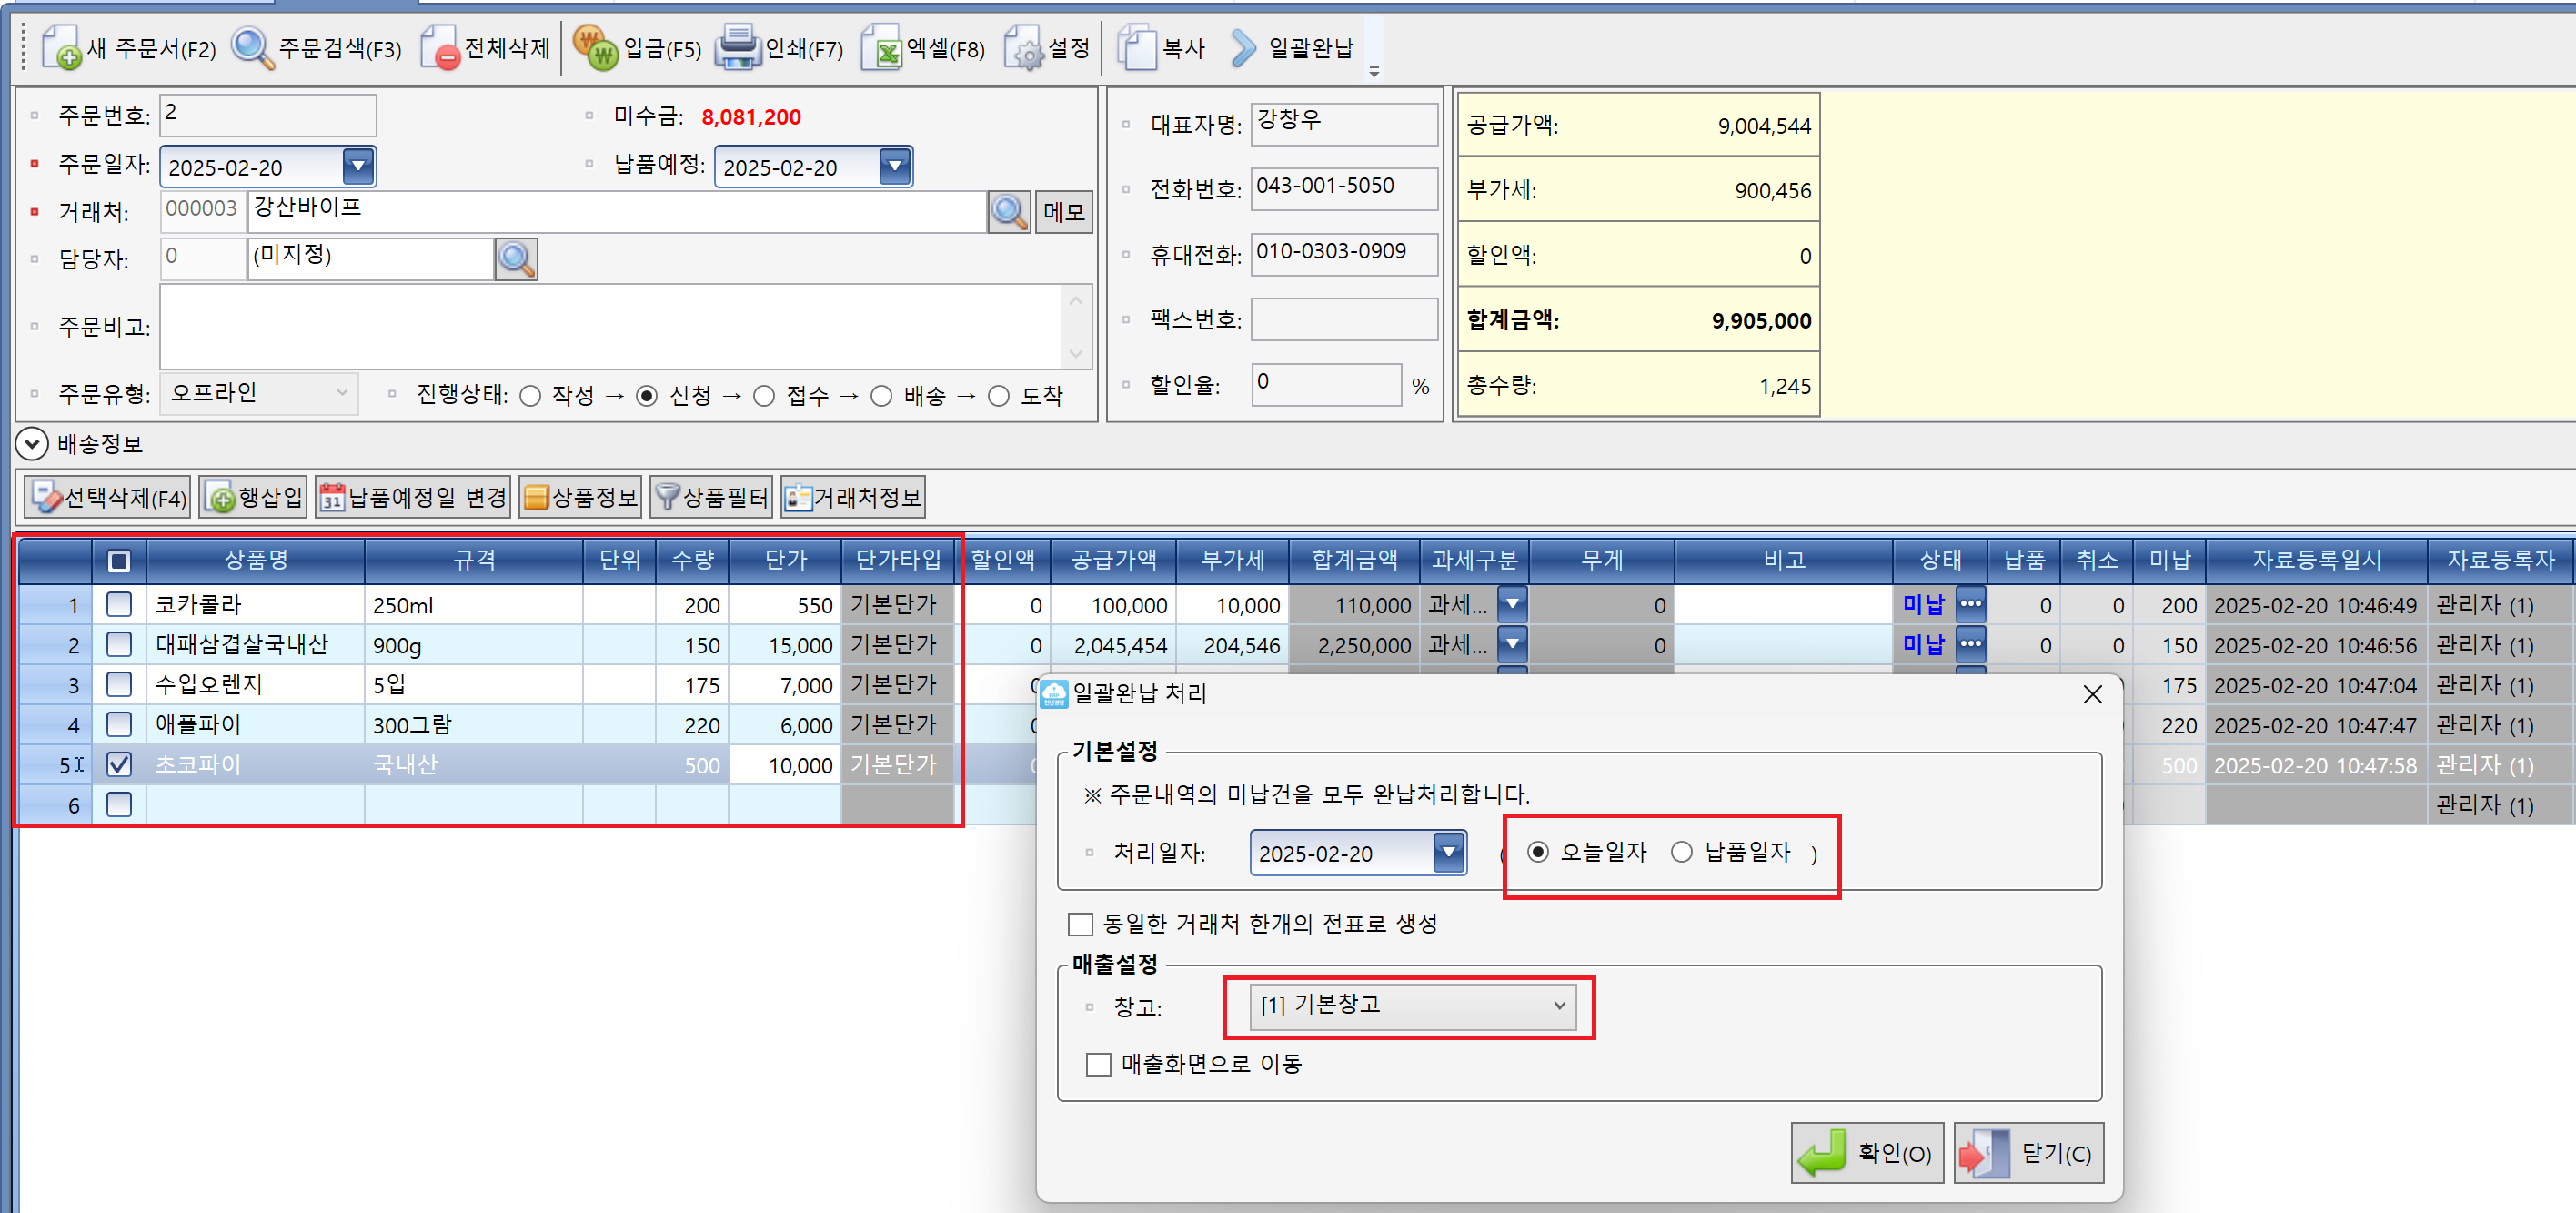The height and width of the screenshot is (1213, 2576).
Task: Open 과세구분 dropdown in 코카콜라 row
Action: 1513,604
